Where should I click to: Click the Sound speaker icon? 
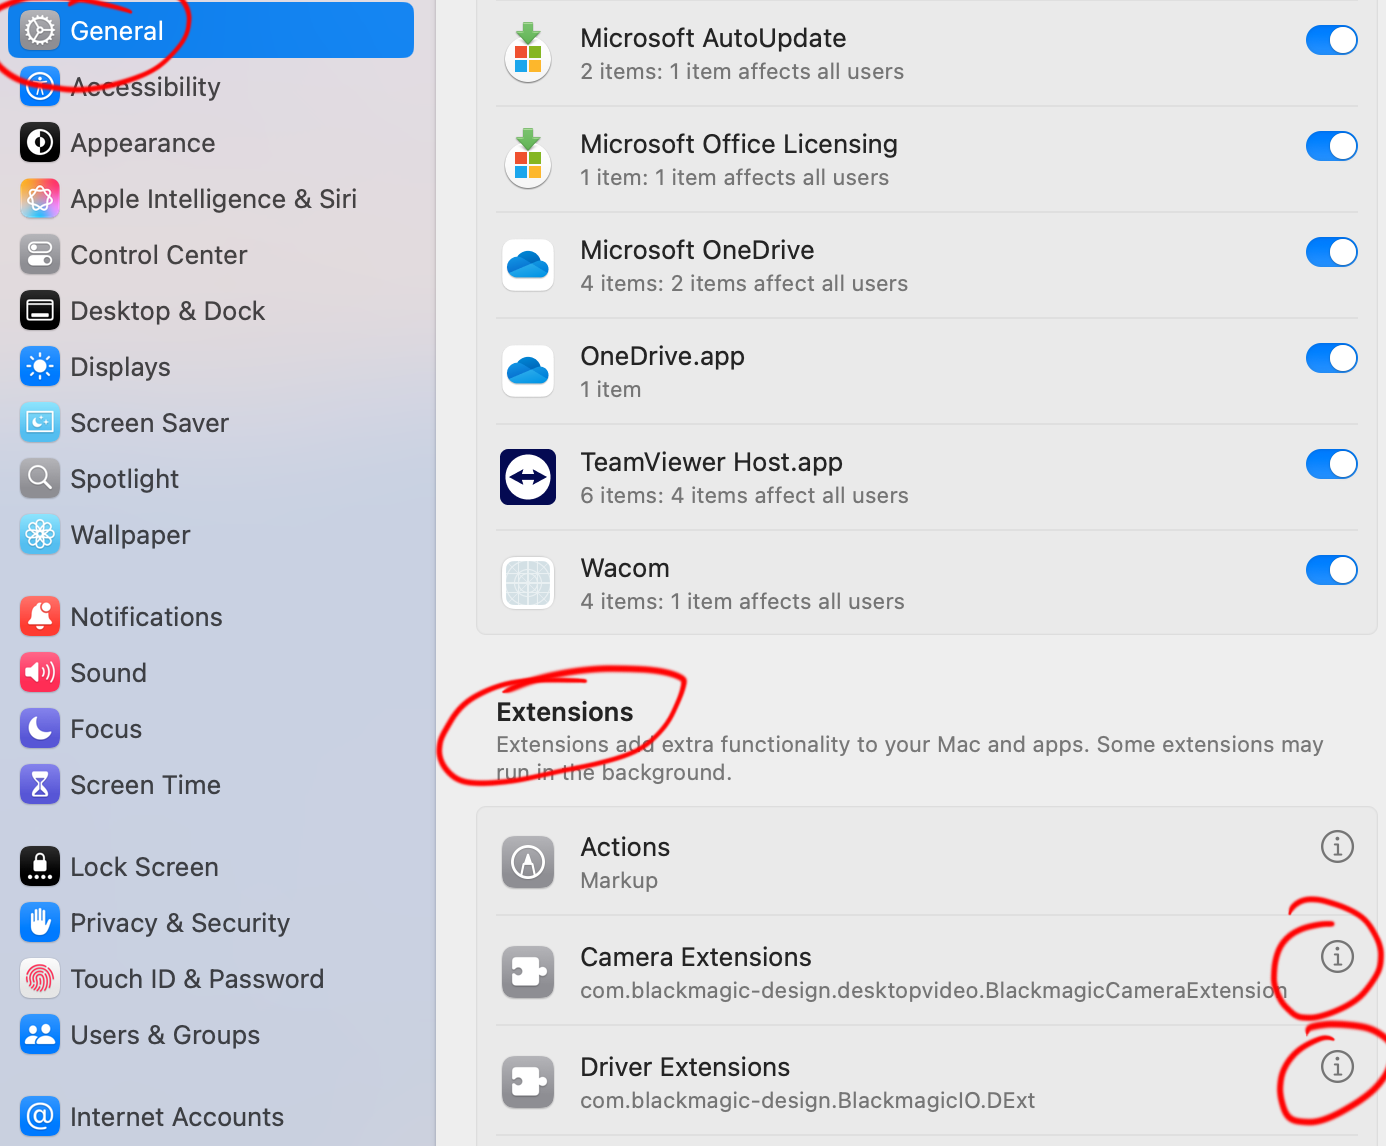(40, 673)
